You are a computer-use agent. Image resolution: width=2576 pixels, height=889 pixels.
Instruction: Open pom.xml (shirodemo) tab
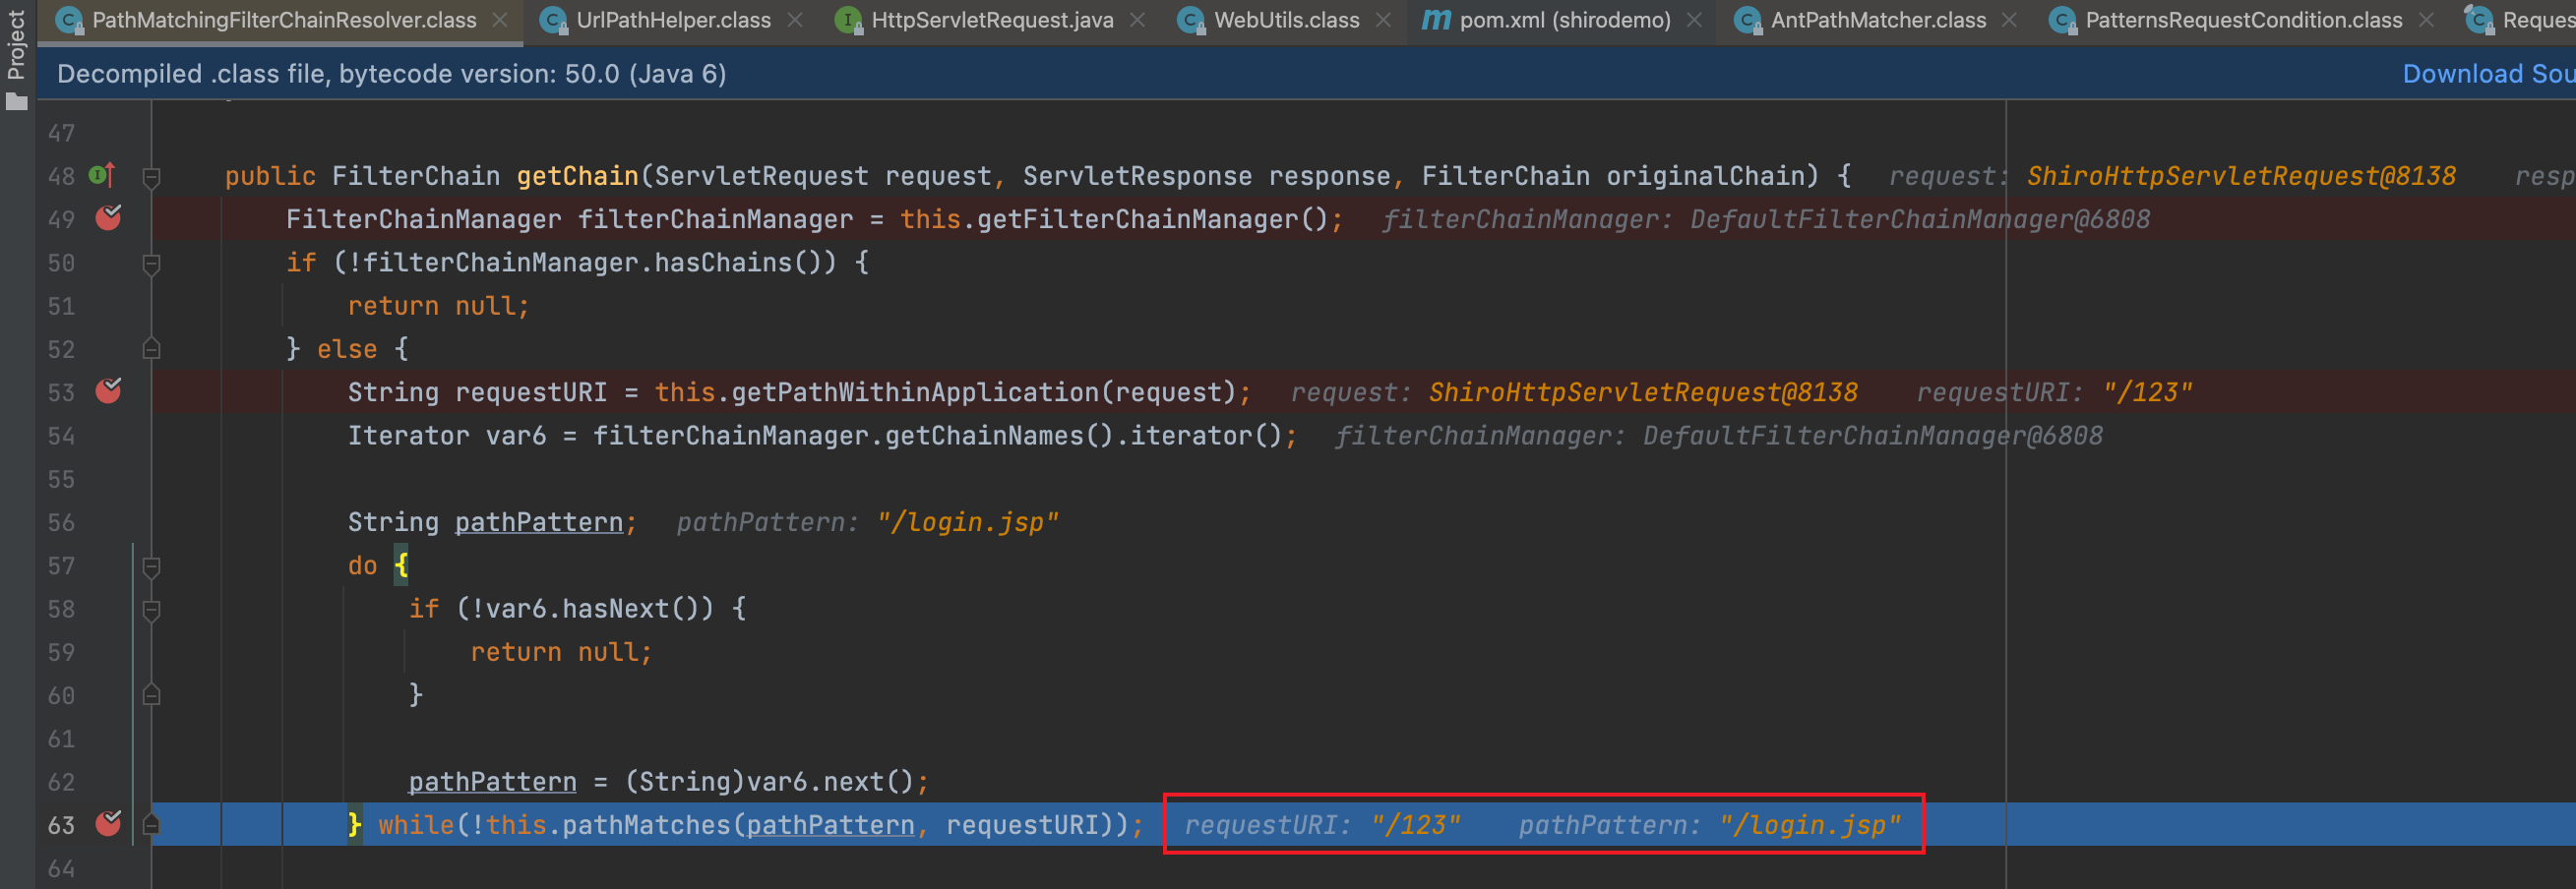(x=1564, y=20)
